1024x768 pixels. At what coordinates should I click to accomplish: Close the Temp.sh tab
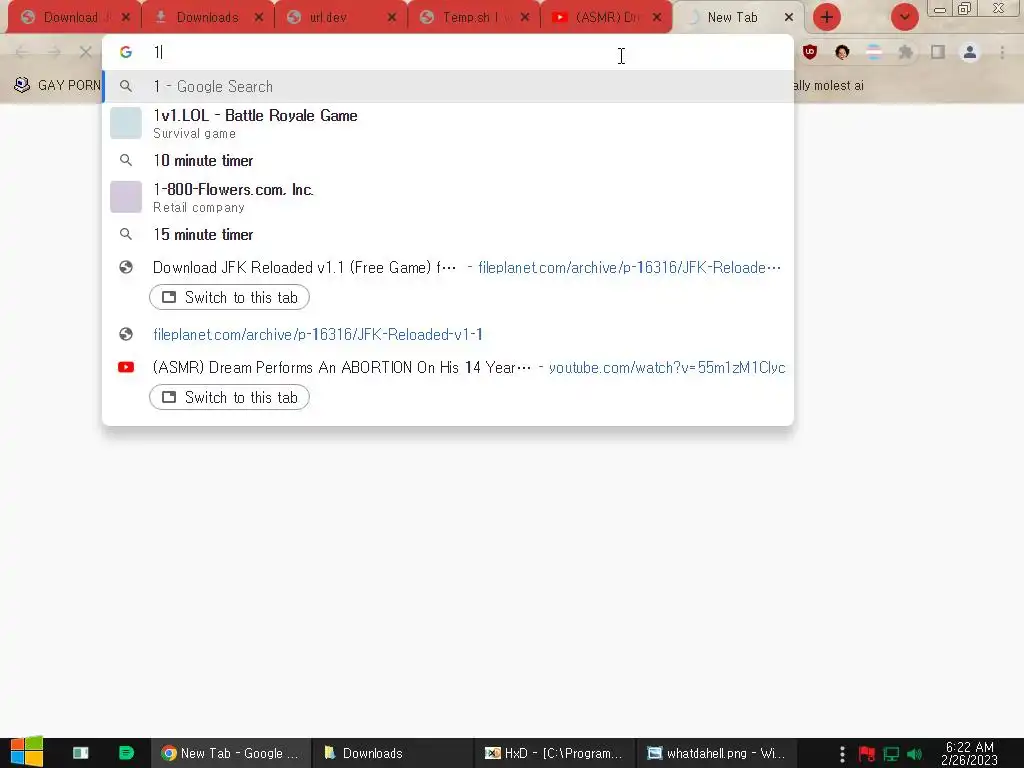coord(524,18)
